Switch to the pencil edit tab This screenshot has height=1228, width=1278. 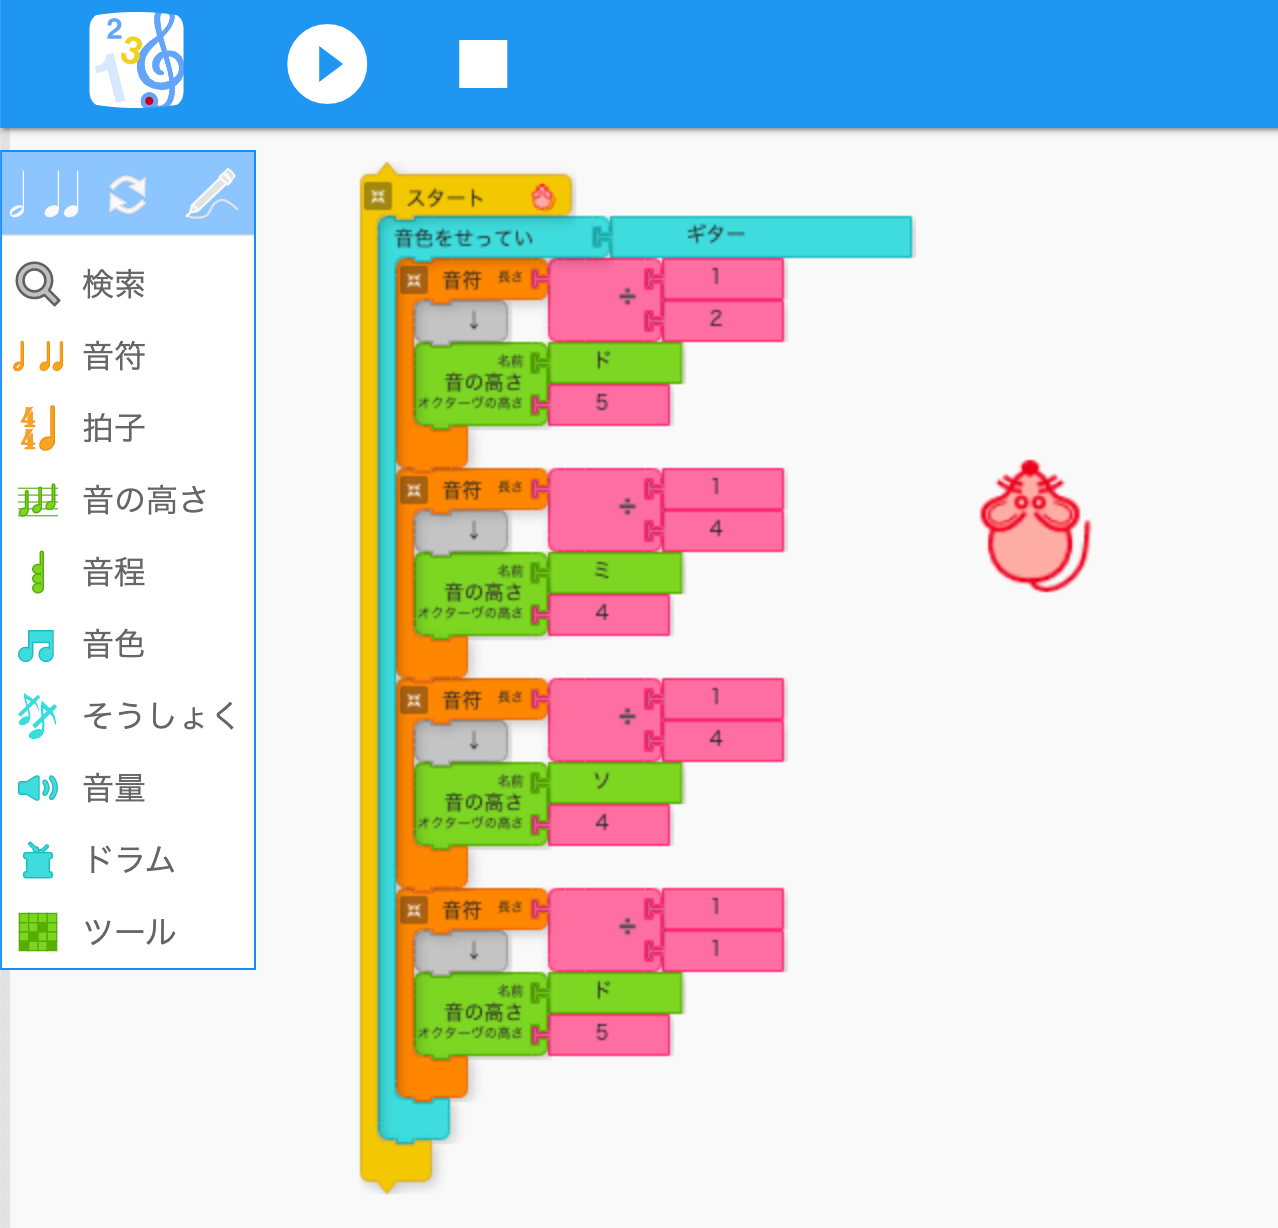click(210, 193)
